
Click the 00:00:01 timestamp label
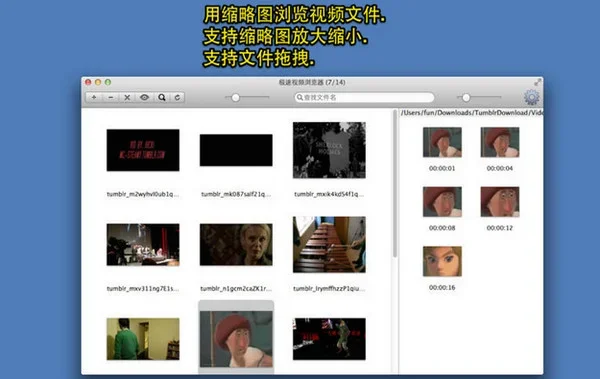442,168
